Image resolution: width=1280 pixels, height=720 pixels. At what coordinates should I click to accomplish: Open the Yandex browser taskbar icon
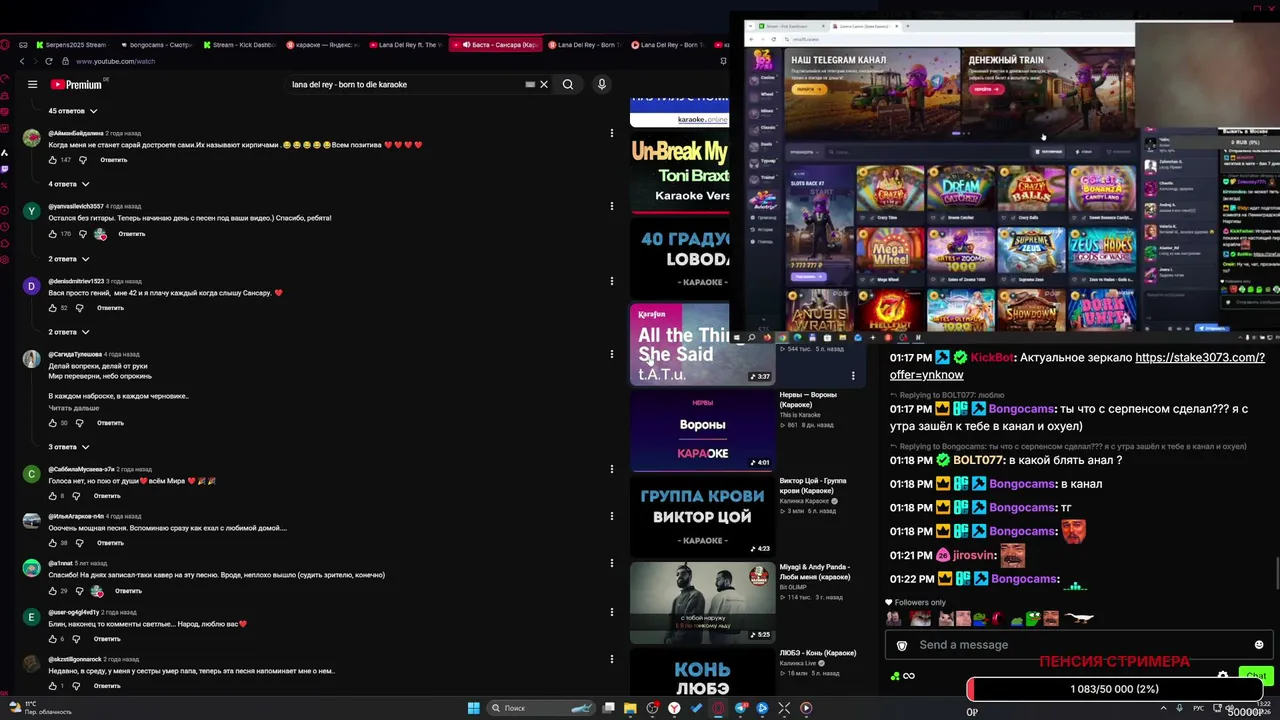(x=675, y=708)
